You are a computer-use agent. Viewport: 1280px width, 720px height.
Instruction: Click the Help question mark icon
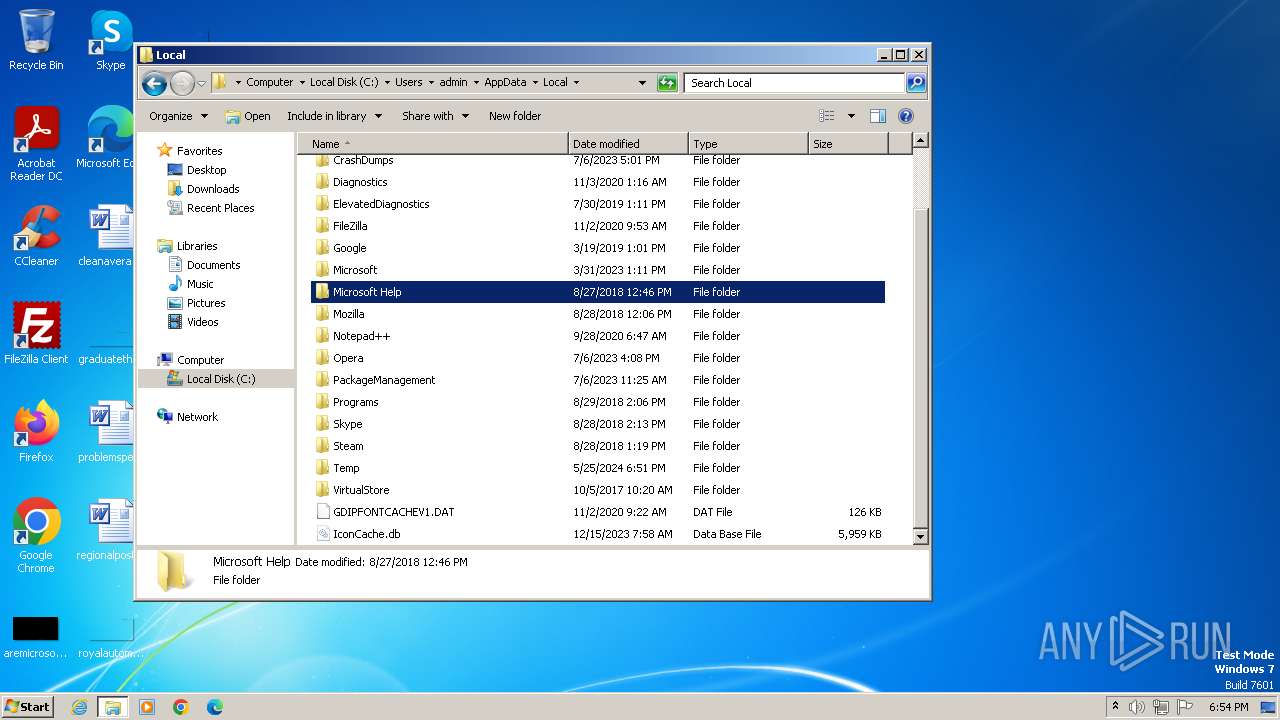pos(906,116)
